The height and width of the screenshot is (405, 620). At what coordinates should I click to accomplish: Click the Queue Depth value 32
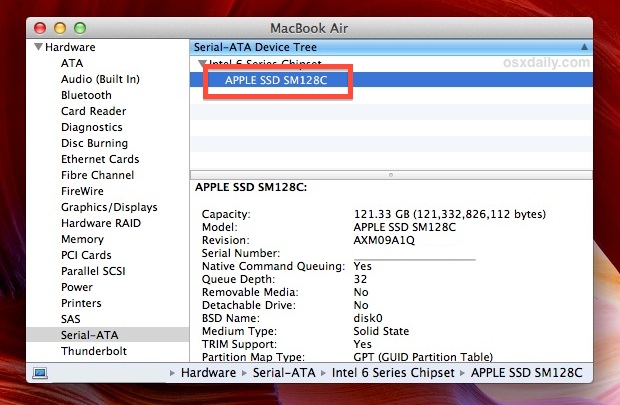(x=360, y=279)
